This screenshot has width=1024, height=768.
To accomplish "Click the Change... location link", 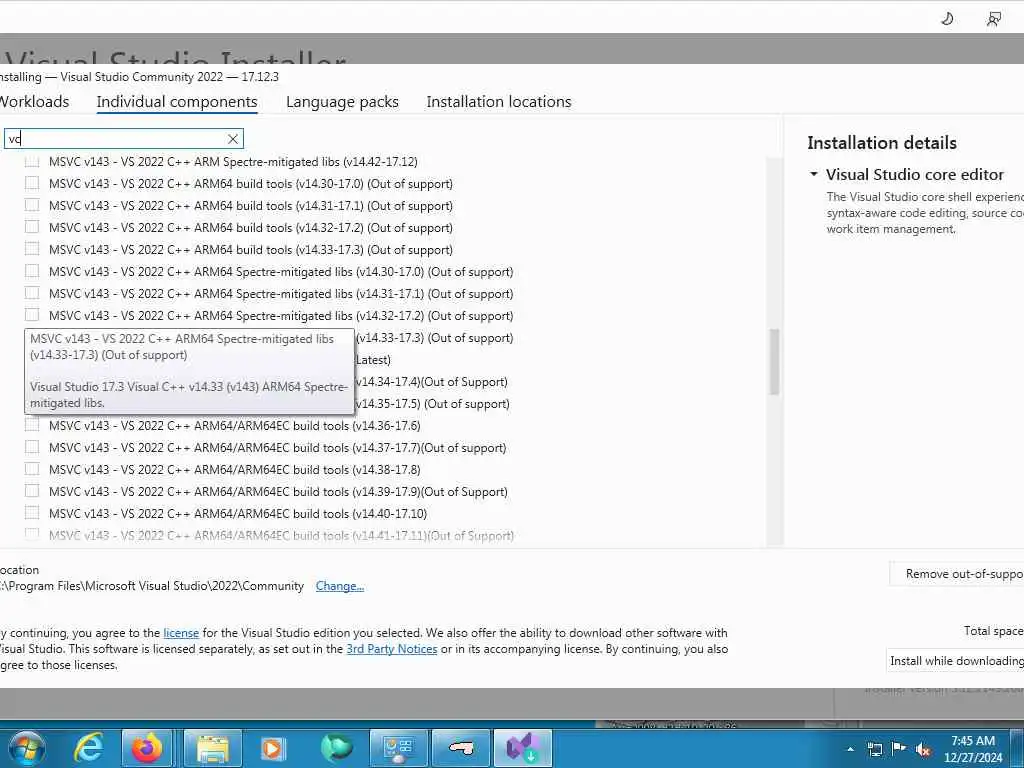I will pos(340,586).
